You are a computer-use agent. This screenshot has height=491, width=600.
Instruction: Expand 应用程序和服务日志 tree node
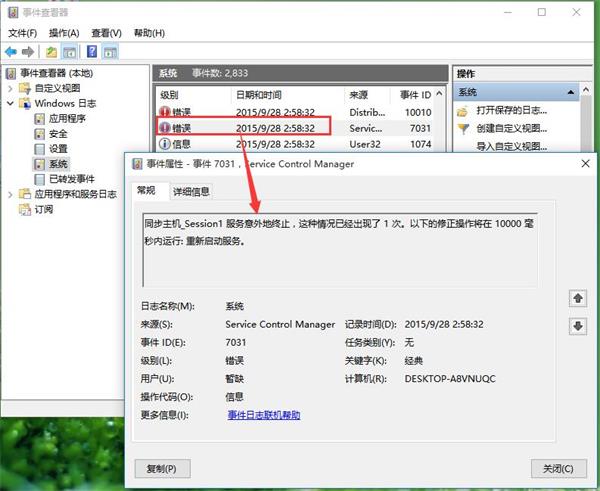[x=11, y=194]
